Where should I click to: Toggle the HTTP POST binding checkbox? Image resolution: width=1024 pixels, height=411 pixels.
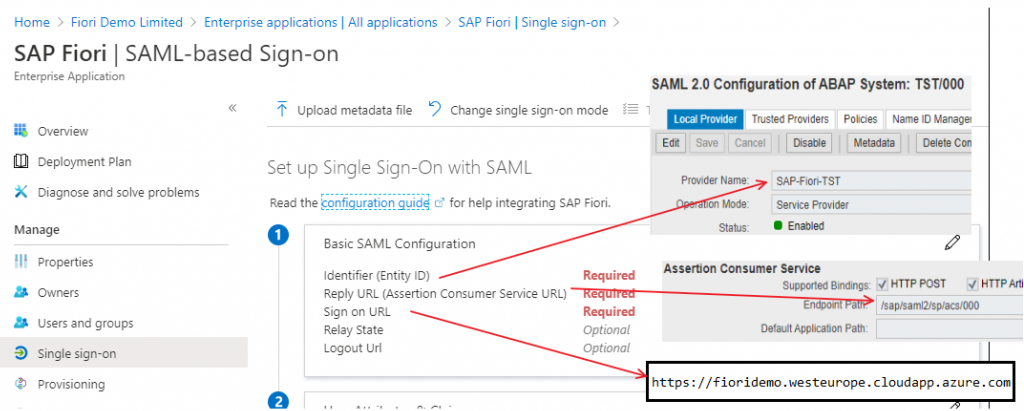point(882,284)
